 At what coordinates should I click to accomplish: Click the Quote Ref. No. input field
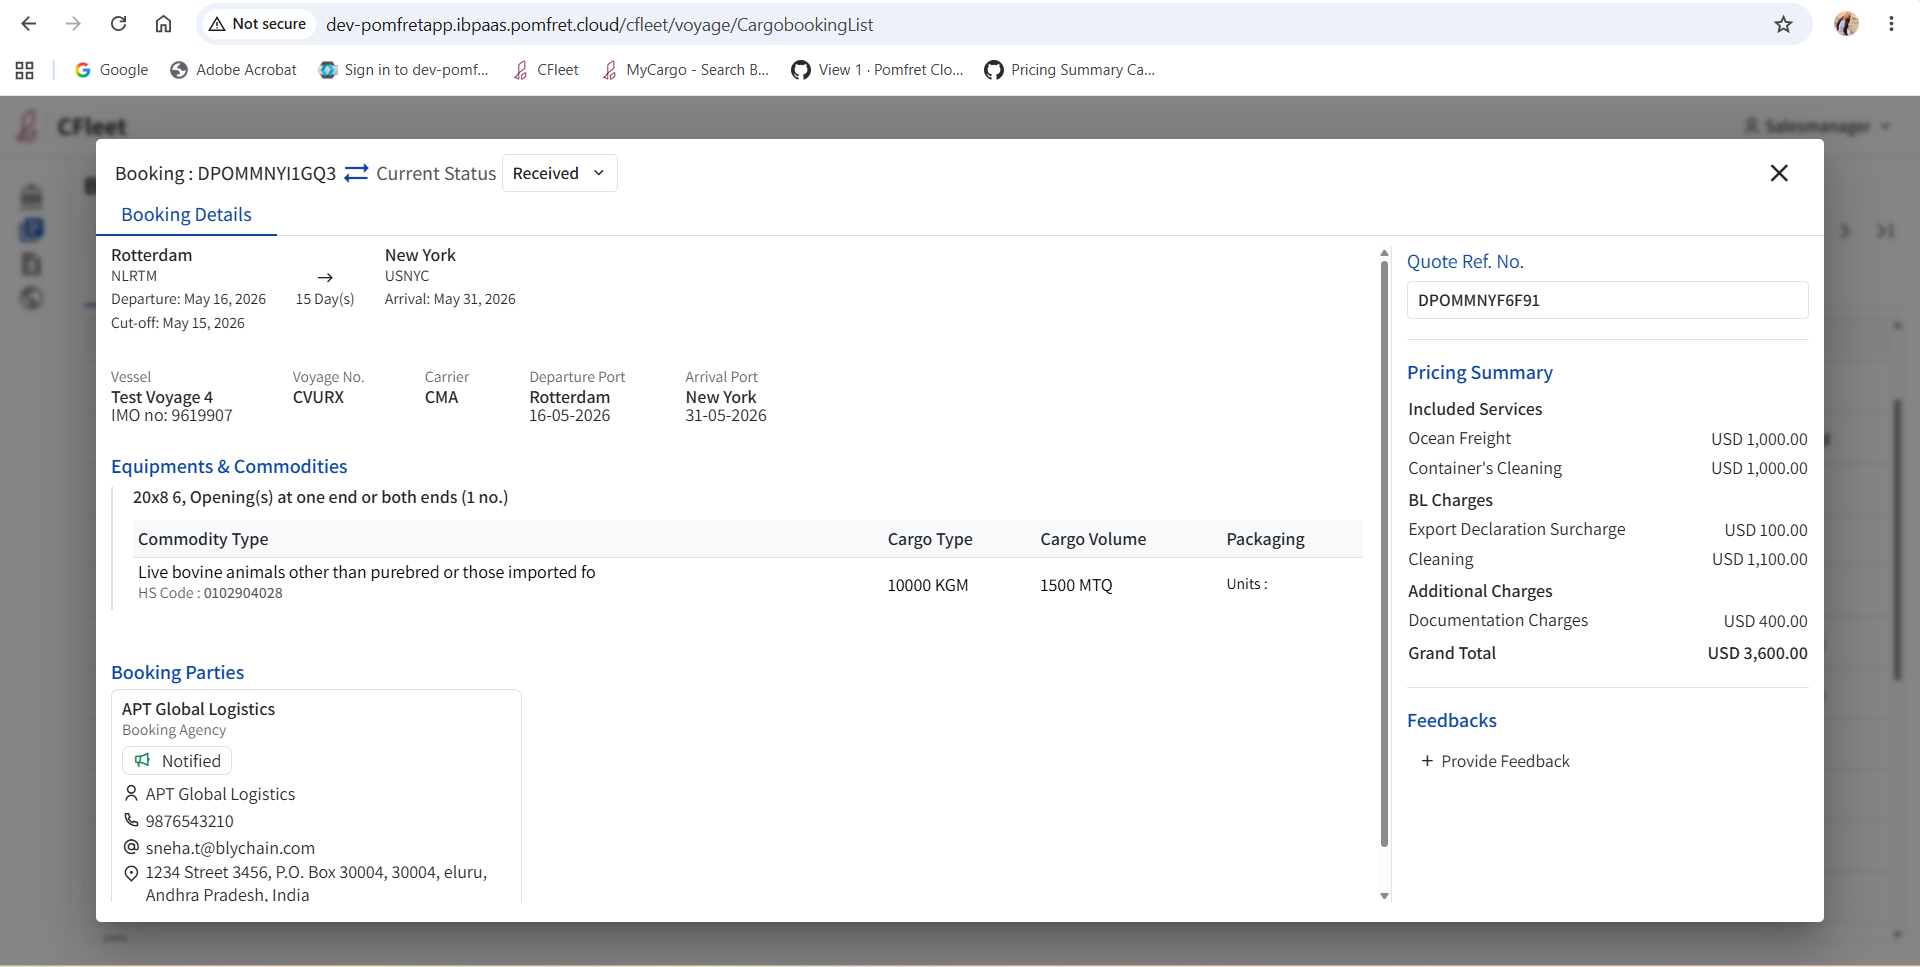coord(1607,300)
